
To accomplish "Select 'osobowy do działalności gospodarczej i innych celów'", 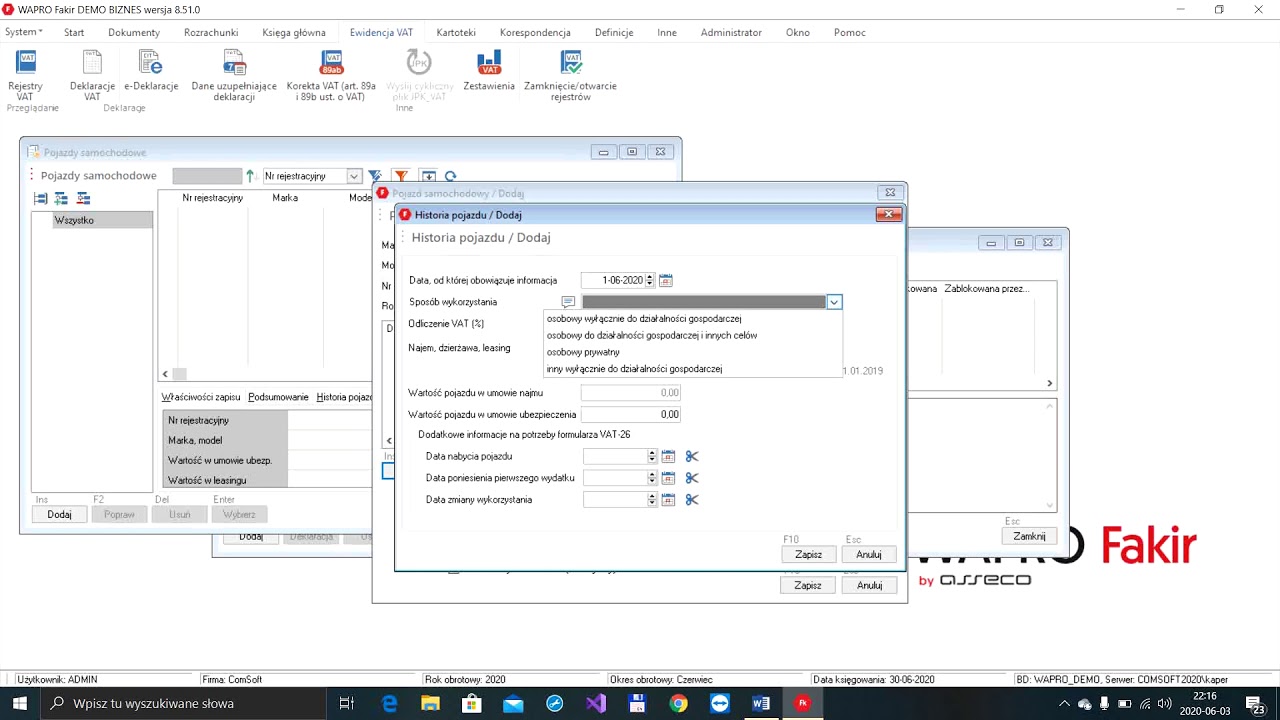I will (693, 336).
